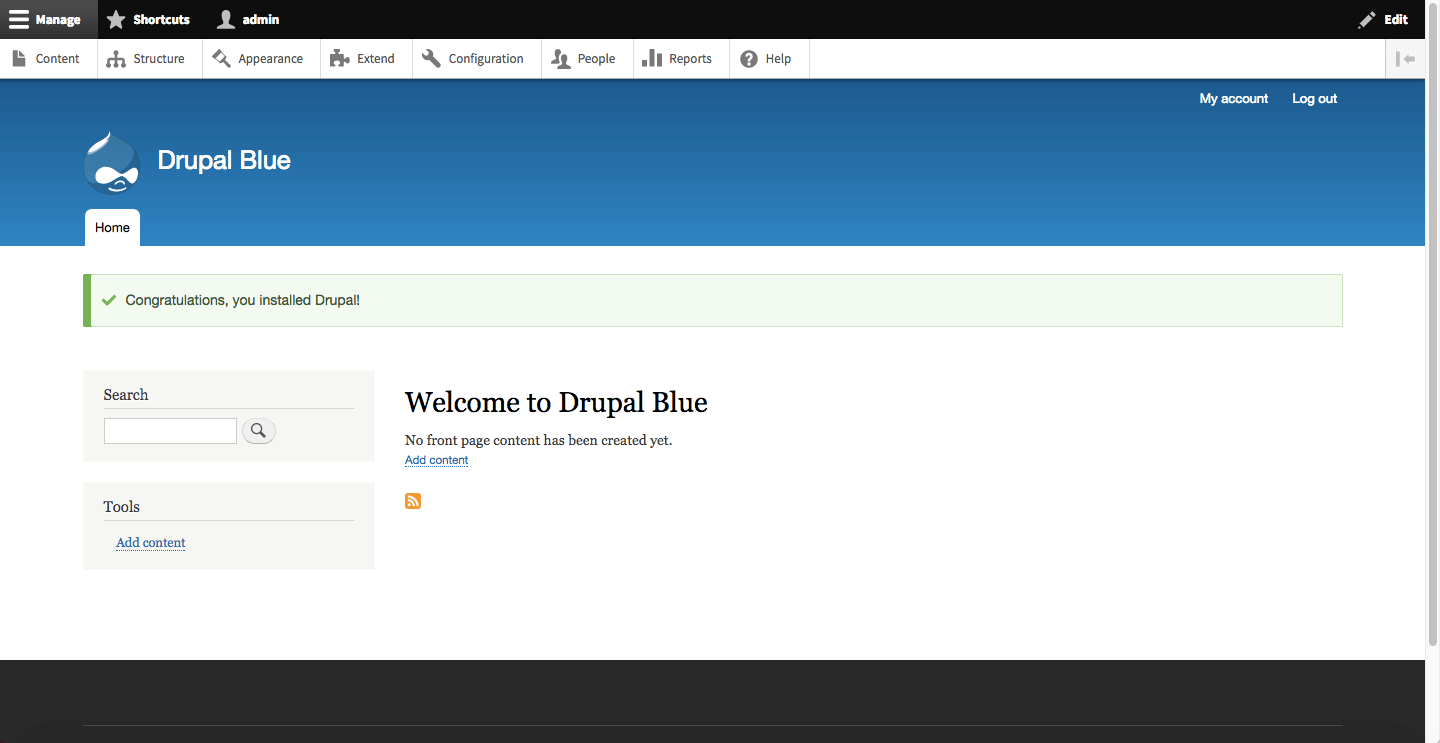The image size is (1440, 743).
Task: Expand the Shortcuts tray
Action: 149,19
